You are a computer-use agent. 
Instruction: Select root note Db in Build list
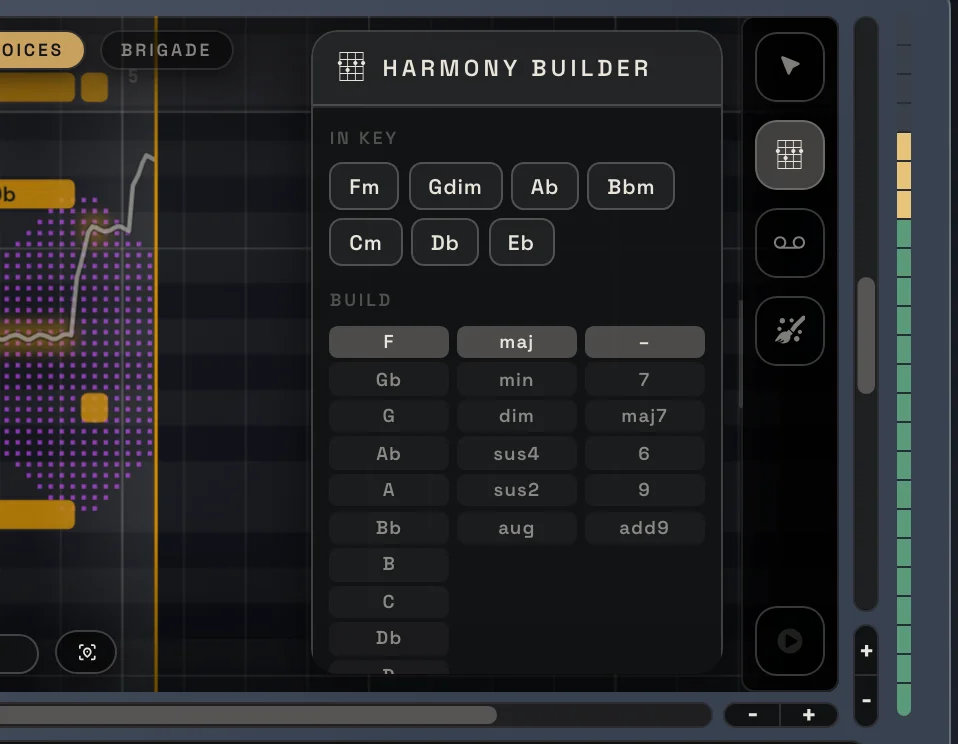click(389, 638)
